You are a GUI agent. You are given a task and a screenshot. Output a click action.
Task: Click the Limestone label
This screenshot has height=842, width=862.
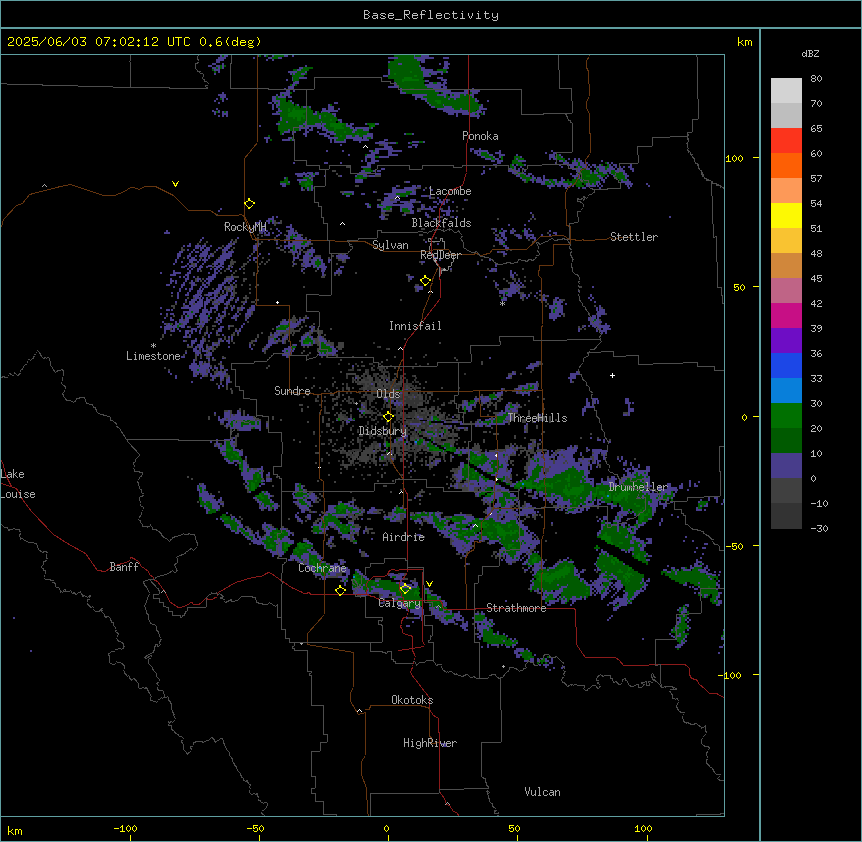[x=153, y=356]
